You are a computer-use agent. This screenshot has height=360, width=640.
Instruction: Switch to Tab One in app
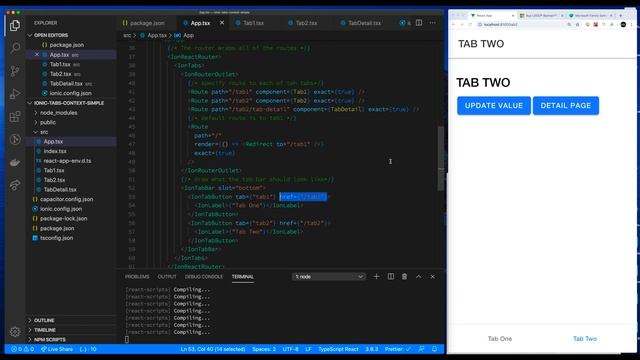click(x=500, y=338)
